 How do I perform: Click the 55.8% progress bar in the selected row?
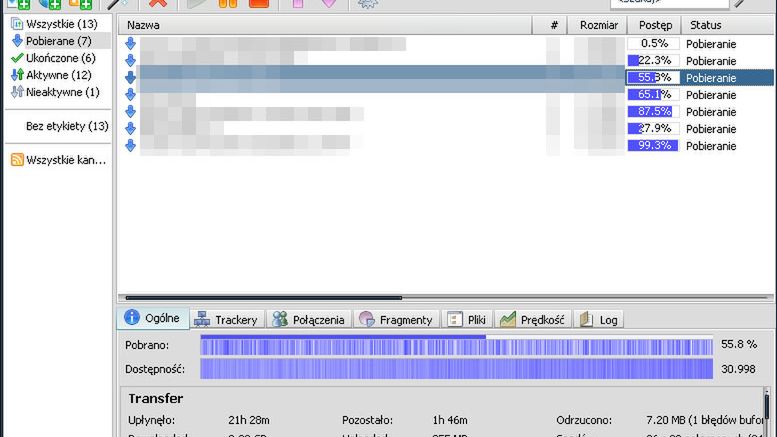653,77
